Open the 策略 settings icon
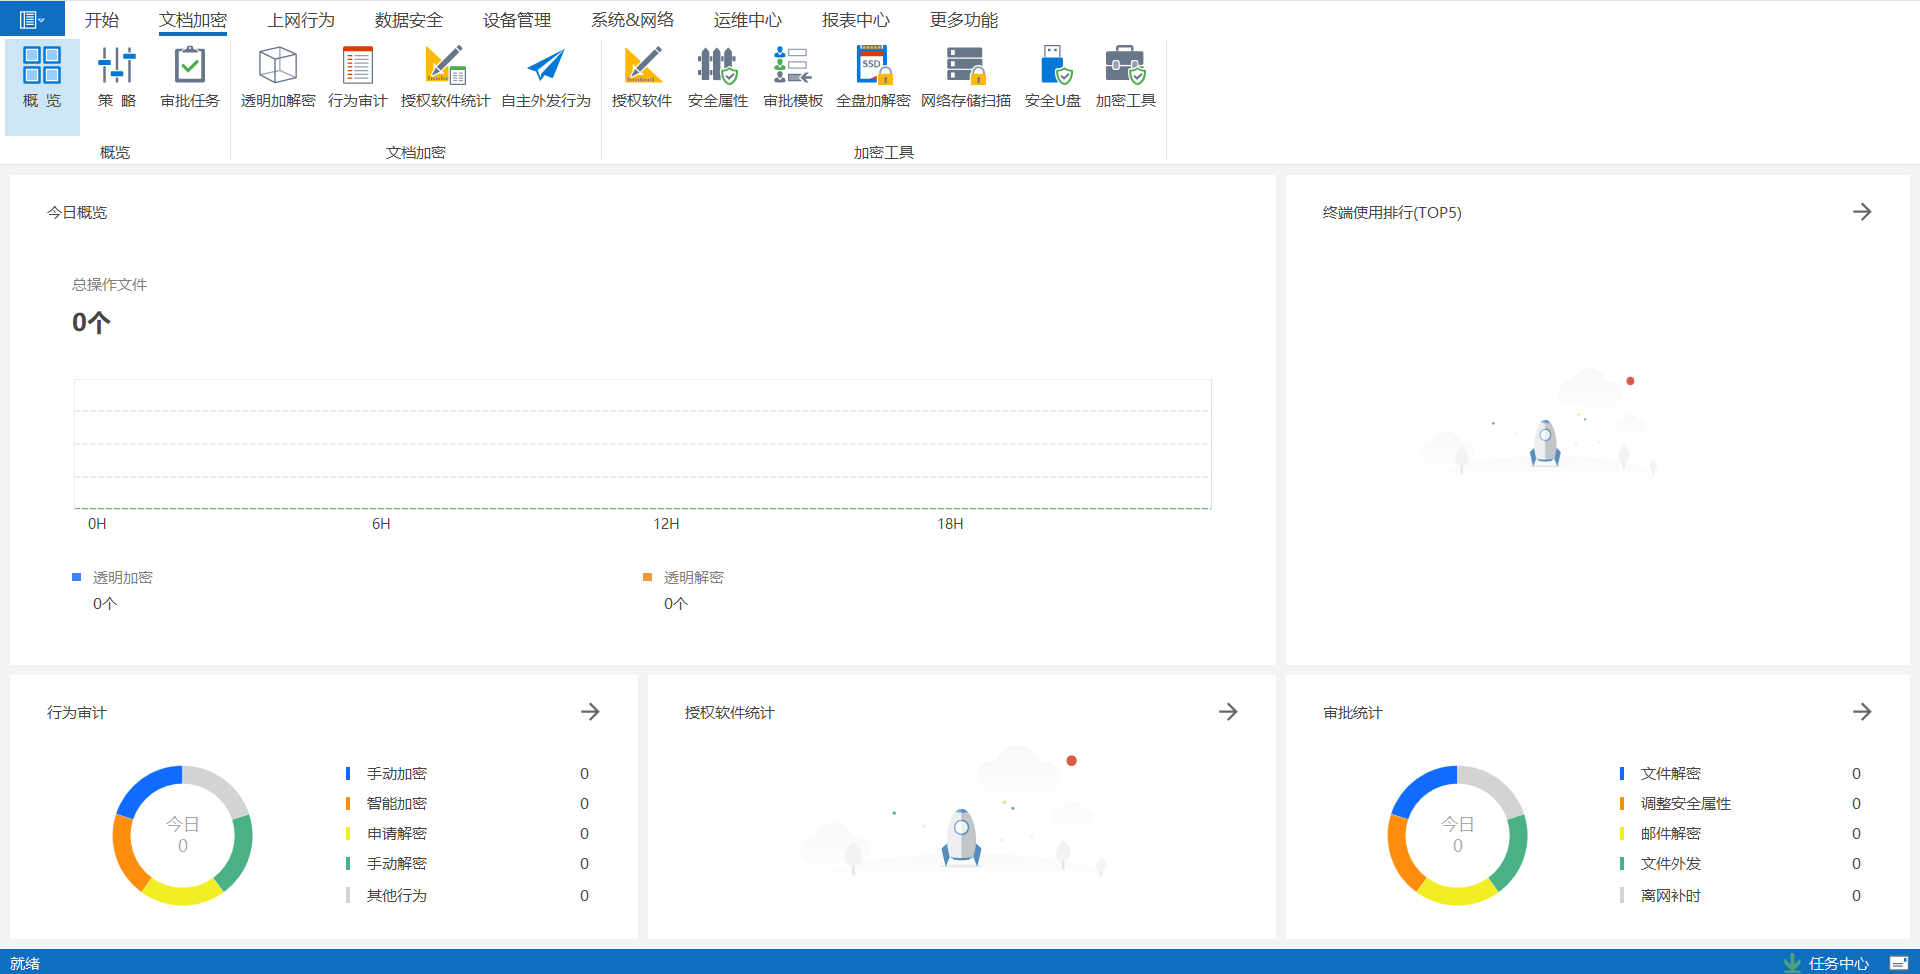The height and width of the screenshot is (974, 1920). 117,77
